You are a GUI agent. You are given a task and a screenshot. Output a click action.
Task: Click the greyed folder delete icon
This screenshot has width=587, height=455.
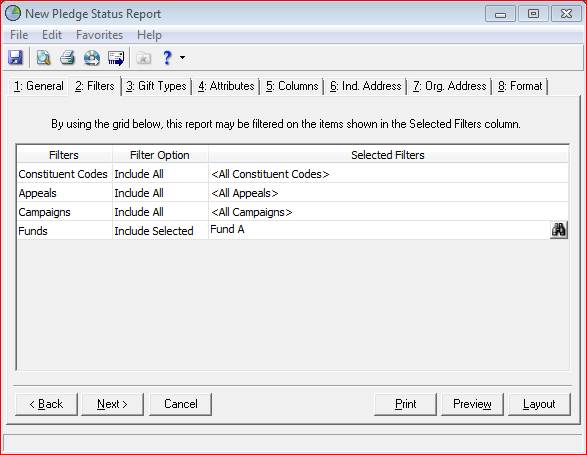pos(143,58)
